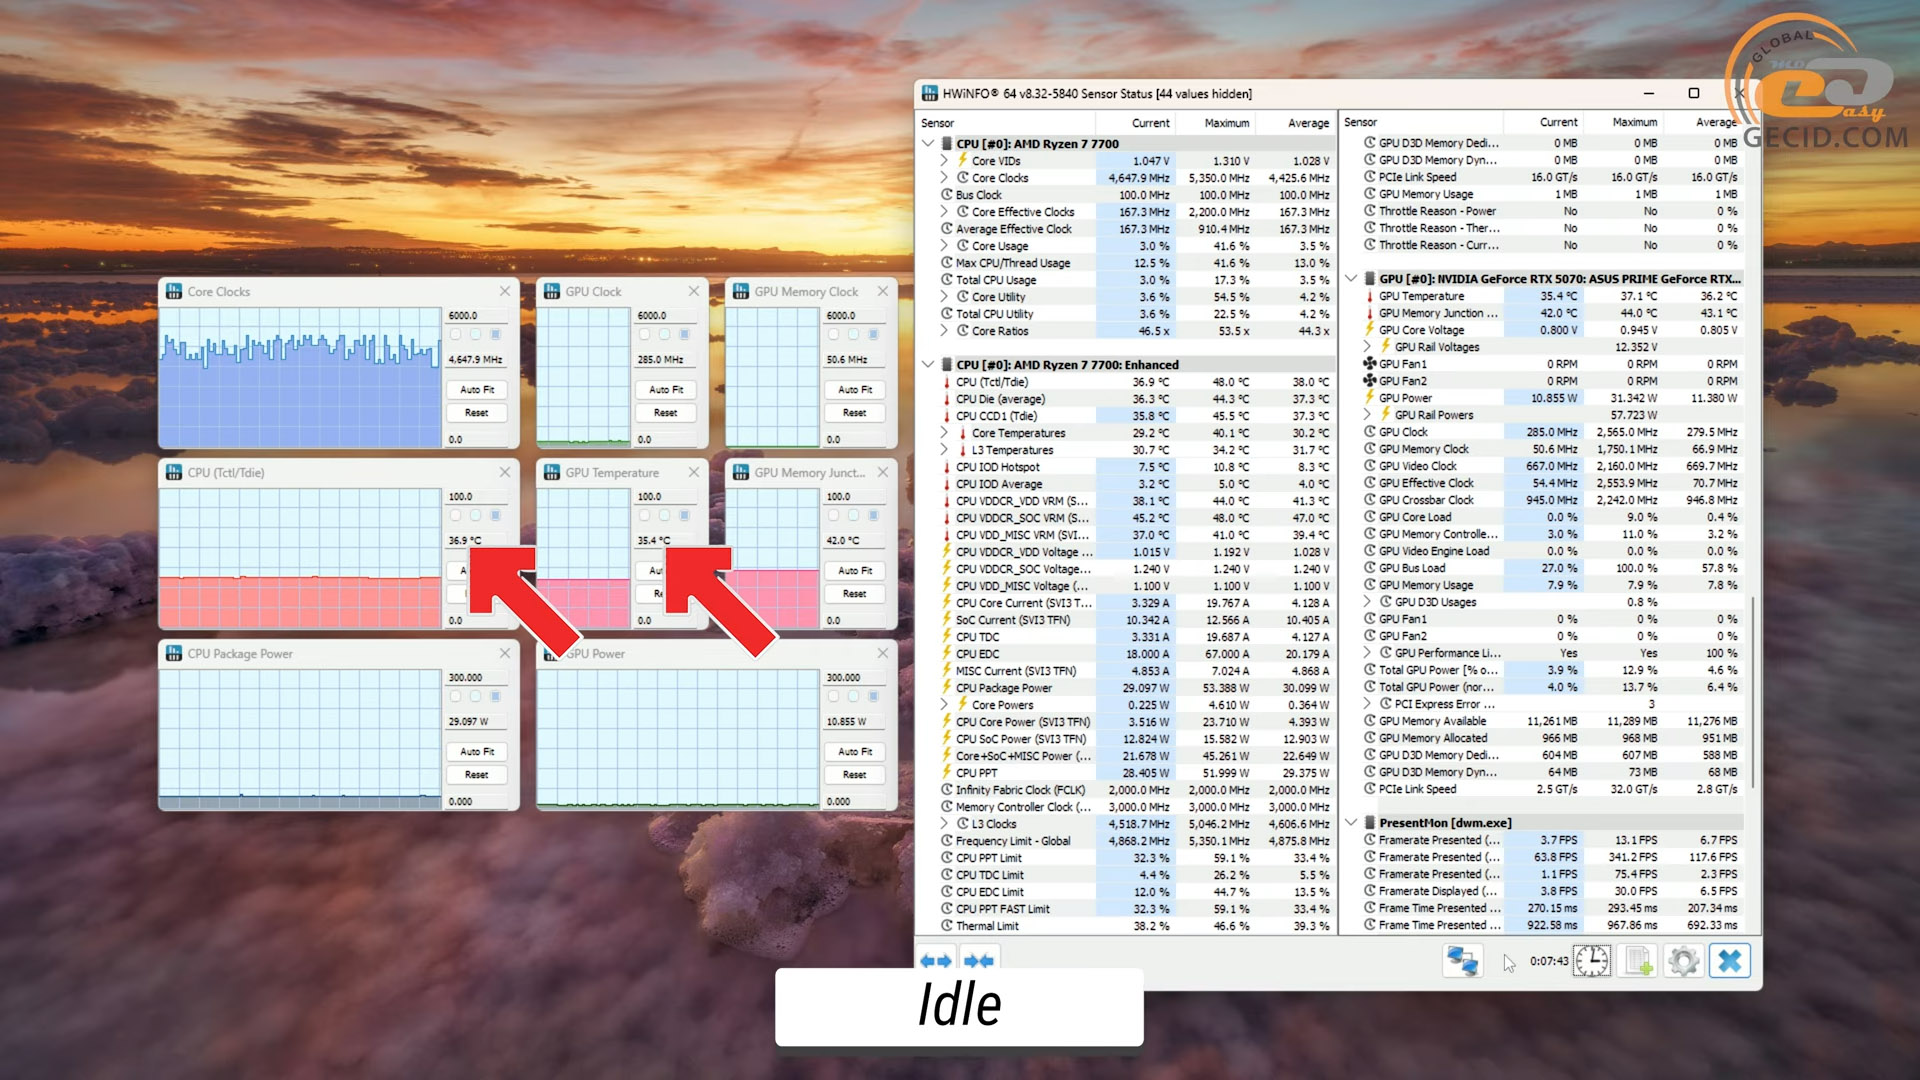This screenshot has height=1080, width=1920.
Task: Click the Average column header in right pane
Action: tap(1715, 122)
